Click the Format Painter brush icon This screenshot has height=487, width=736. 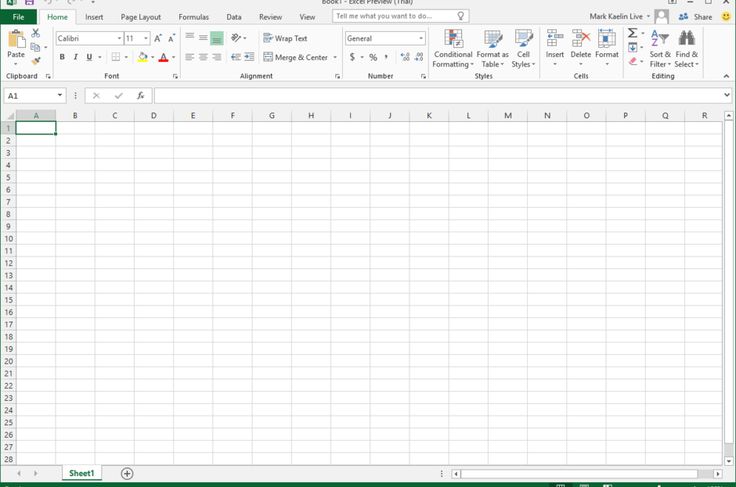click(x=37, y=61)
